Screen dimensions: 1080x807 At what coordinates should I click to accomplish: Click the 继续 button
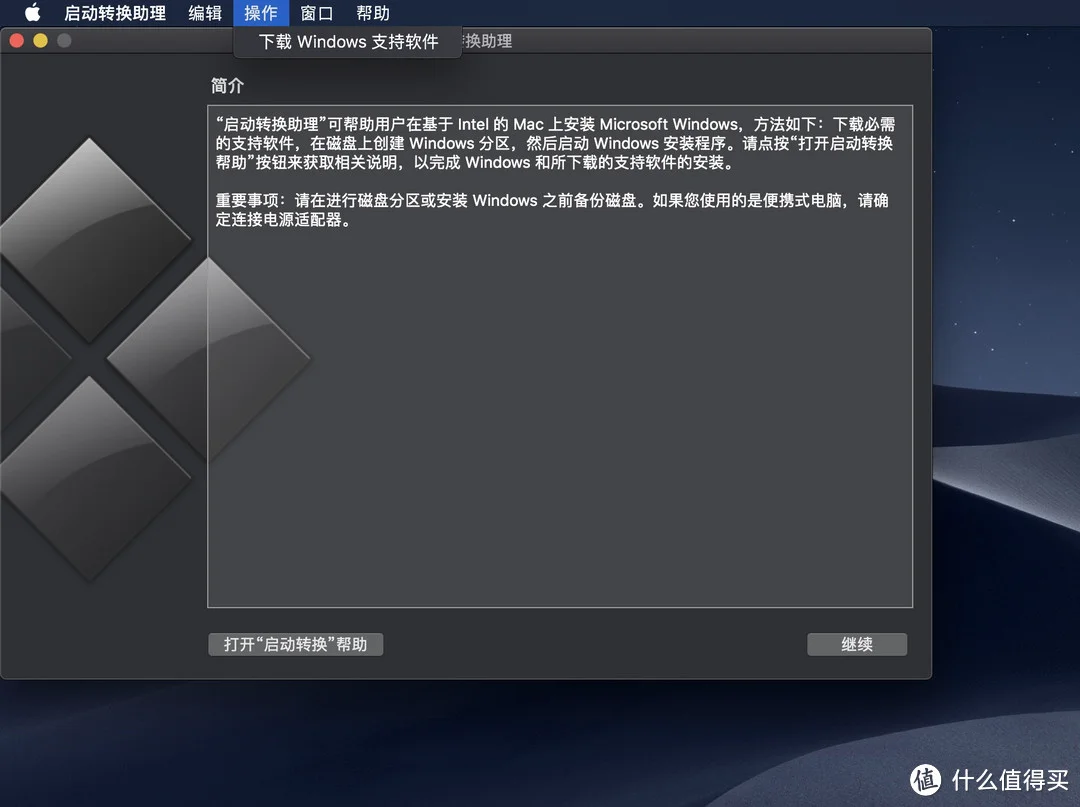857,644
